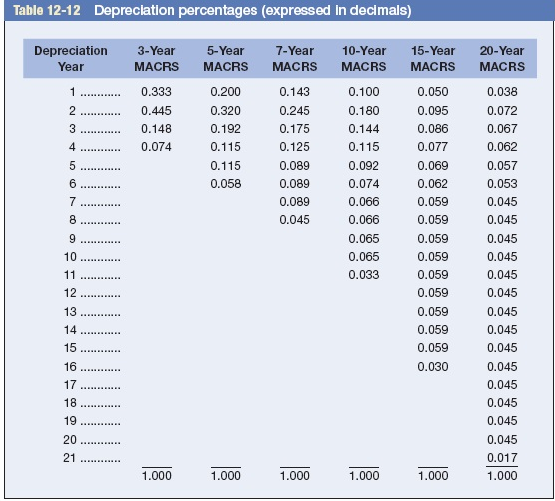
Task: Click depreciation year row label 11
Action: pos(70,275)
